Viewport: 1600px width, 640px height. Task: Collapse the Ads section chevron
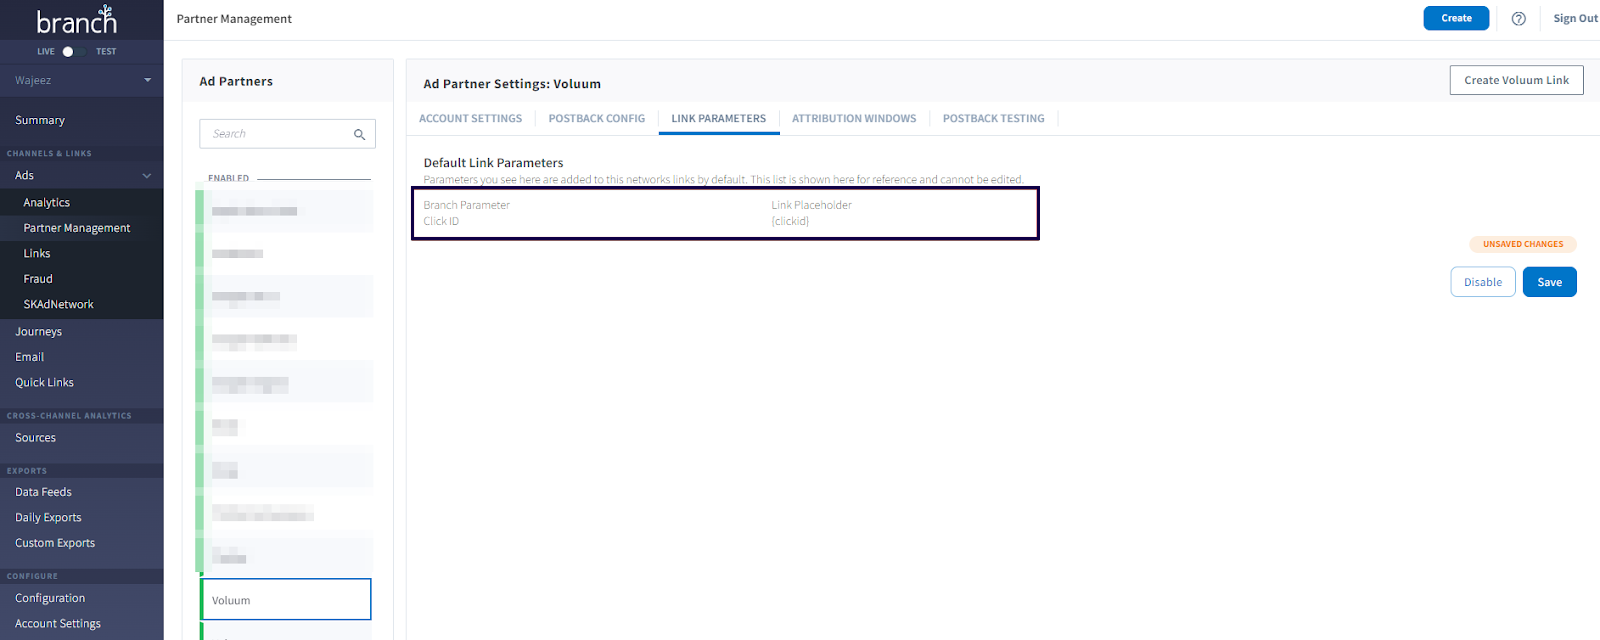(147, 176)
